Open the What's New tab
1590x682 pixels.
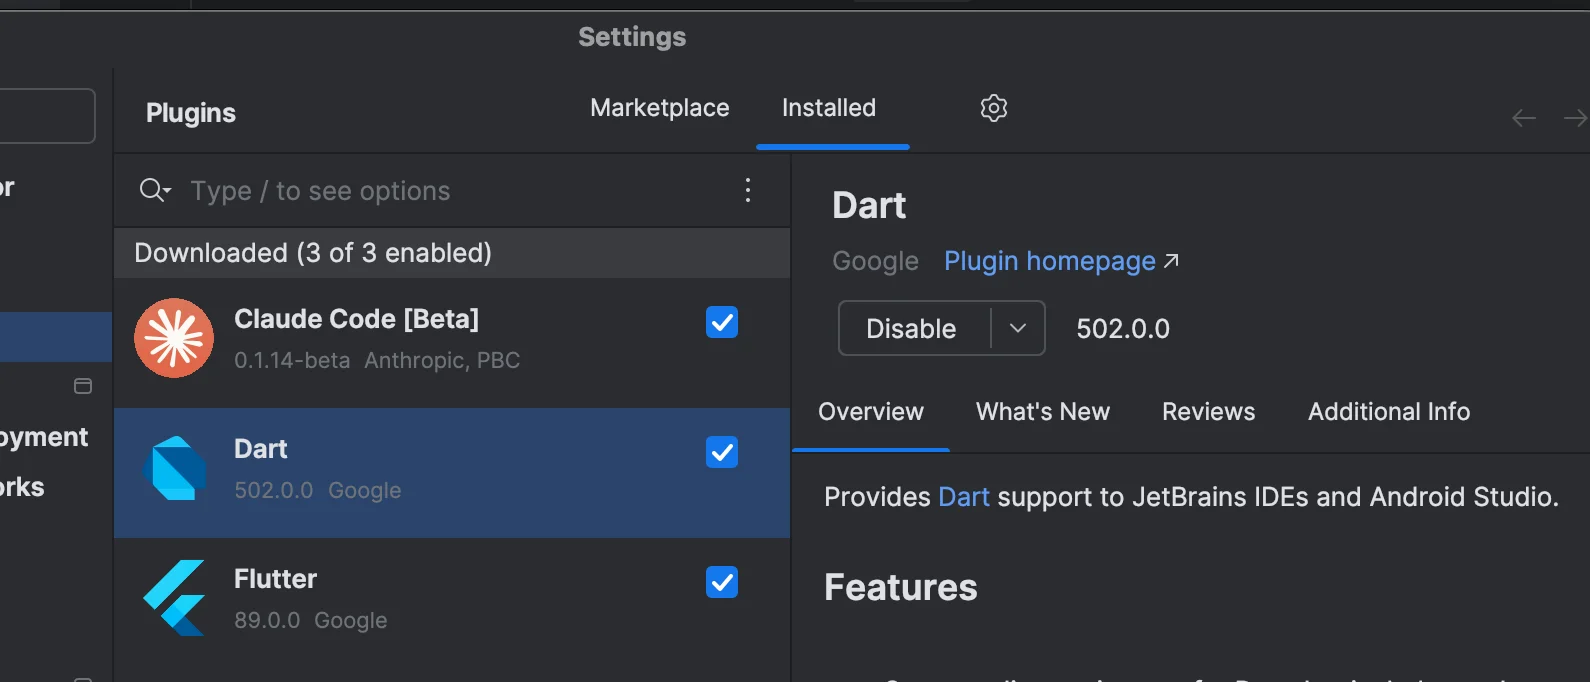[1042, 412]
